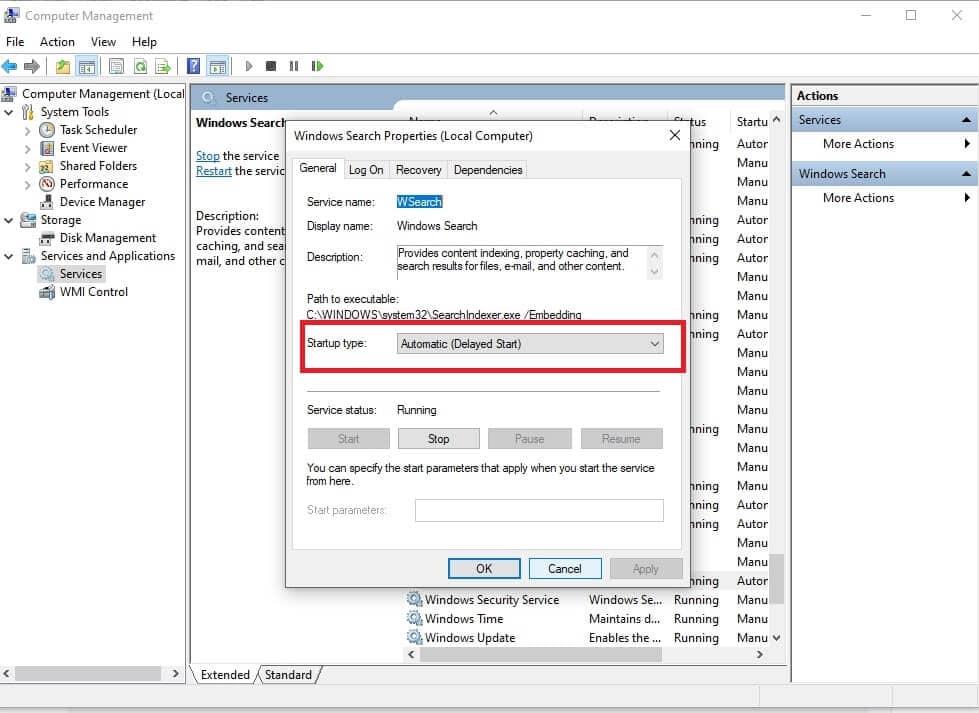Screen dimensions: 979x713
Task: Open the File menu
Action: (15, 42)
